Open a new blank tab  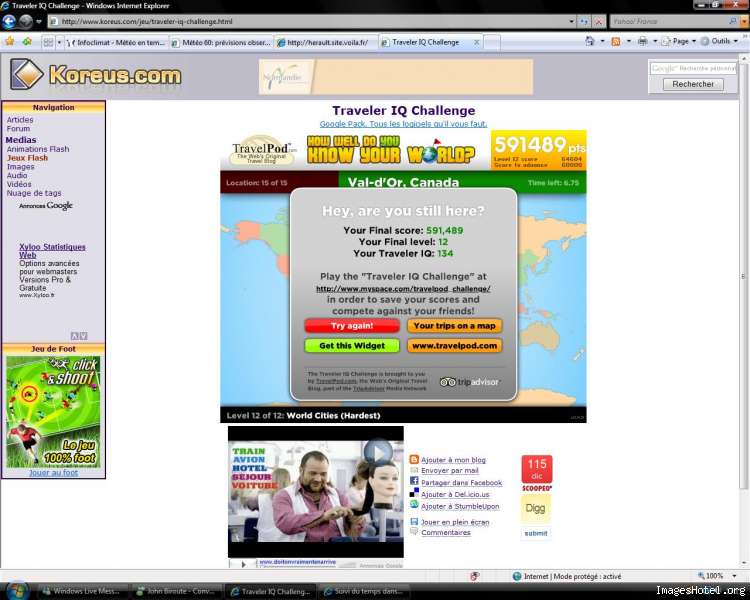pos(492,43)
